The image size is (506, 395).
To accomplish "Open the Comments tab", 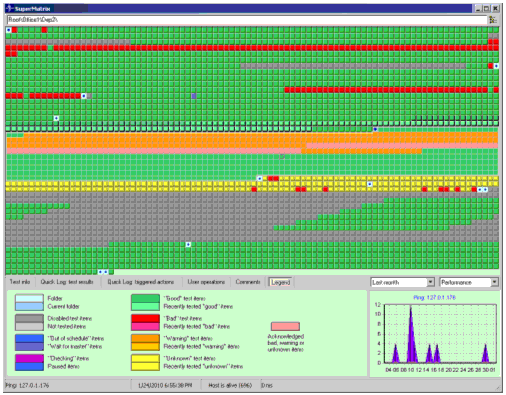I will [248, 282].
